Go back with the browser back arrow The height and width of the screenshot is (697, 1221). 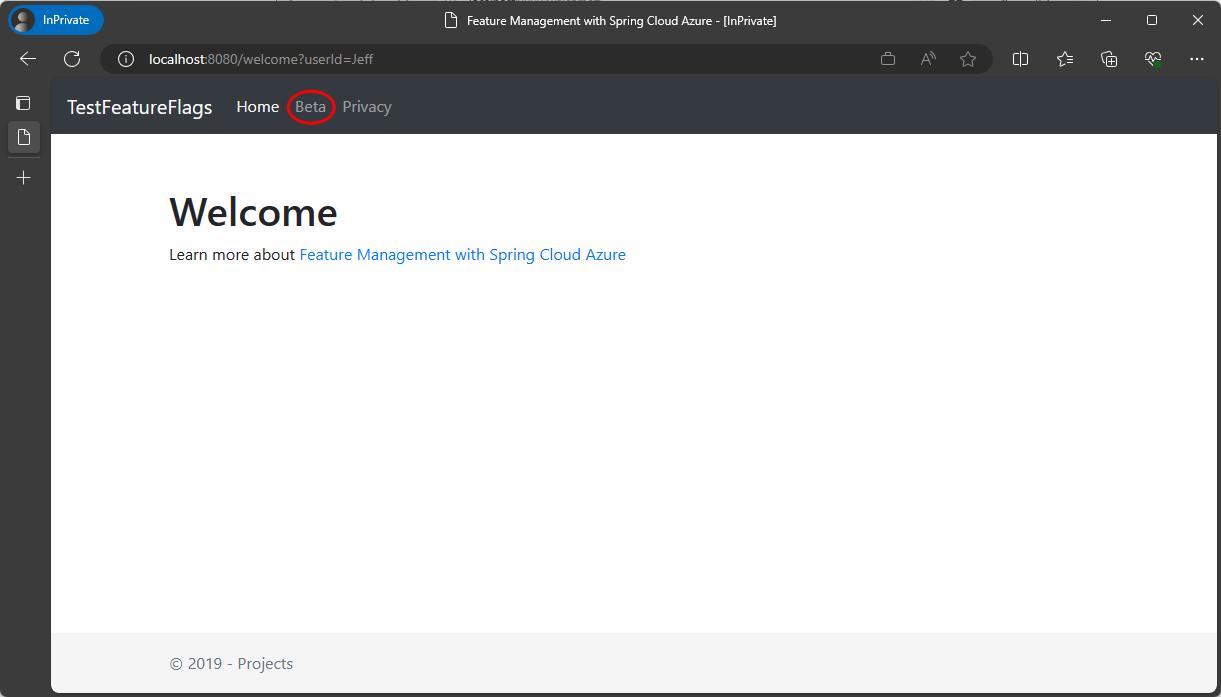[x=28, y=59]
